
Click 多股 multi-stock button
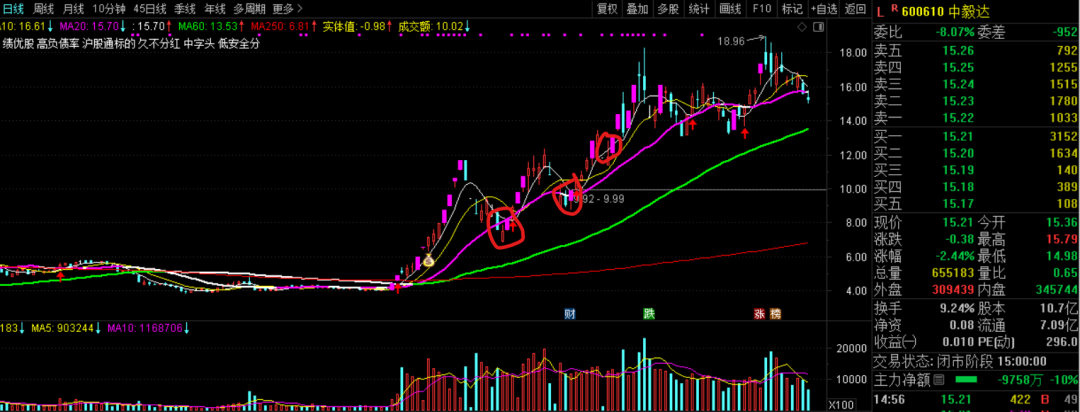pos(667,9)
